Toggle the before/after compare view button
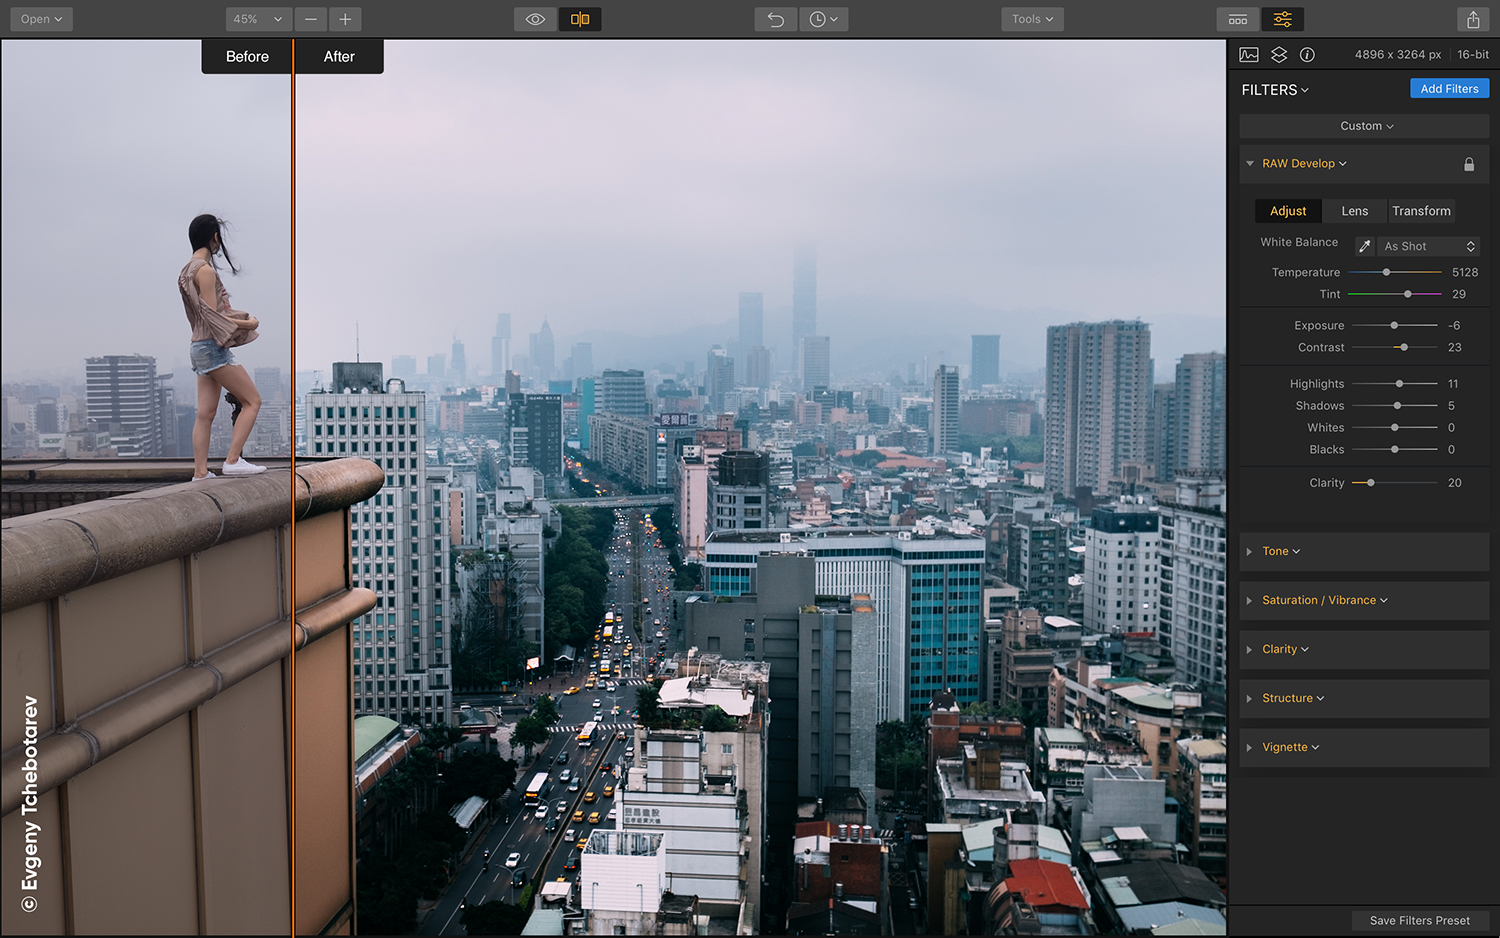Screen dimensions: 1500x938 [580, 19]
